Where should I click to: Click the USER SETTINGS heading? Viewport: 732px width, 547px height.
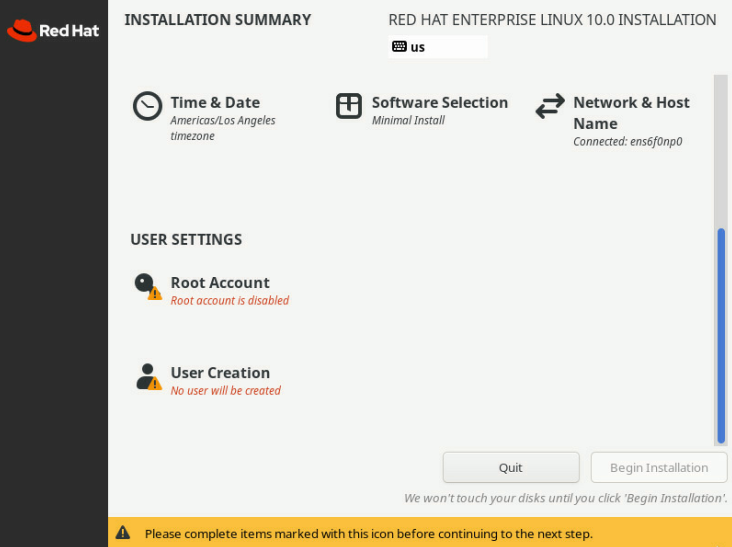186,239
